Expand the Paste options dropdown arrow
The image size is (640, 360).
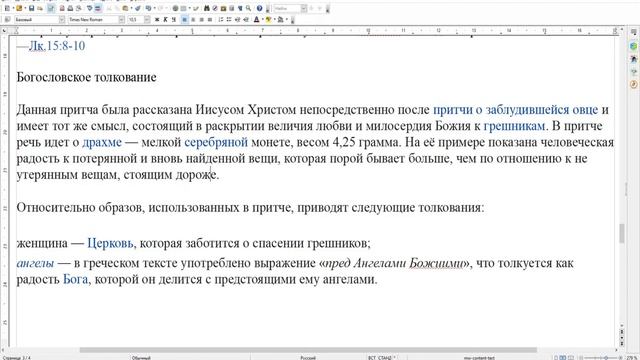(x=131, y=8)
